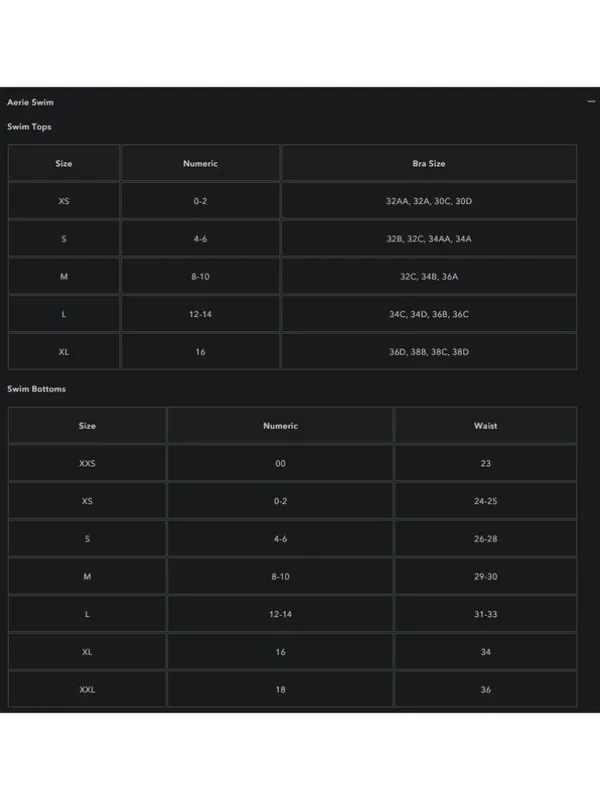Image resolution: width=600 pixels, height=800 pixels.
Task: Click the 36D, 38B, 38C, 38D cell
Action: [x=429, y=352]
